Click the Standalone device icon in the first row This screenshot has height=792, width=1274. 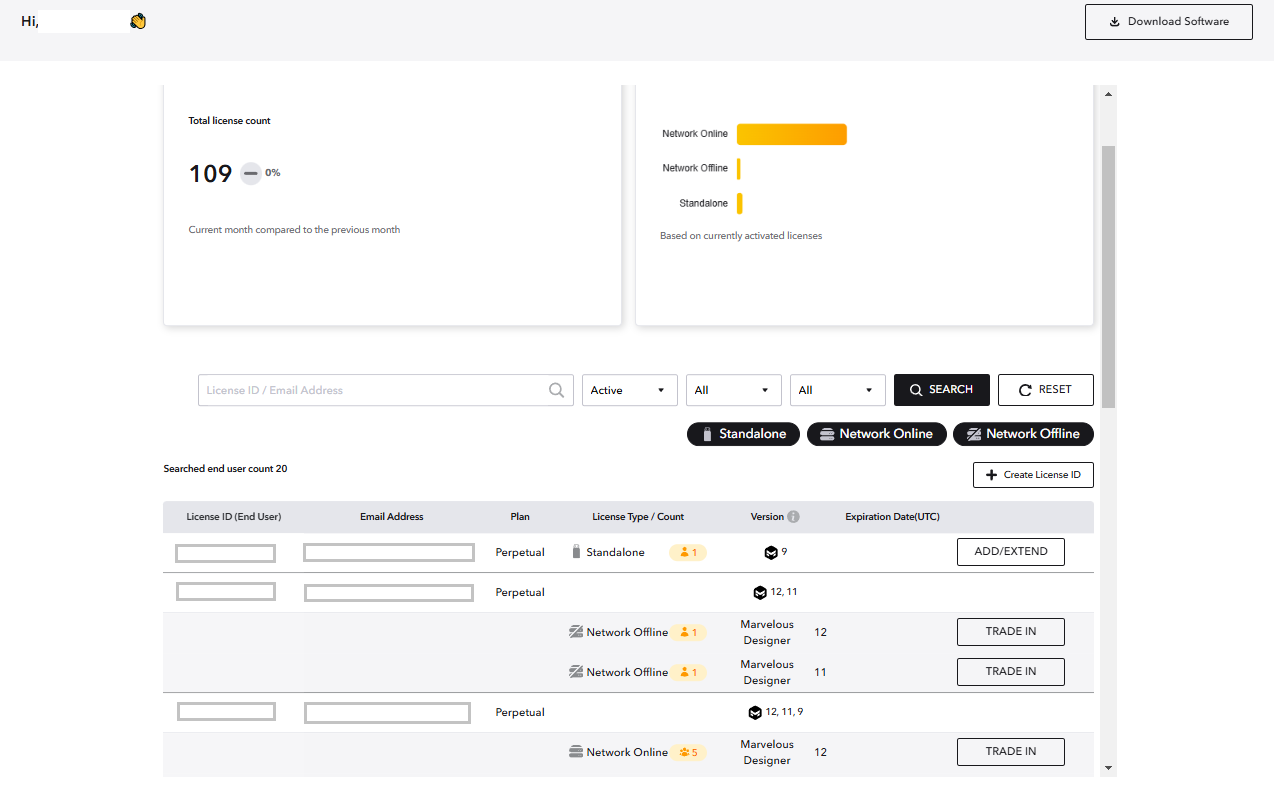pos(575,551)
